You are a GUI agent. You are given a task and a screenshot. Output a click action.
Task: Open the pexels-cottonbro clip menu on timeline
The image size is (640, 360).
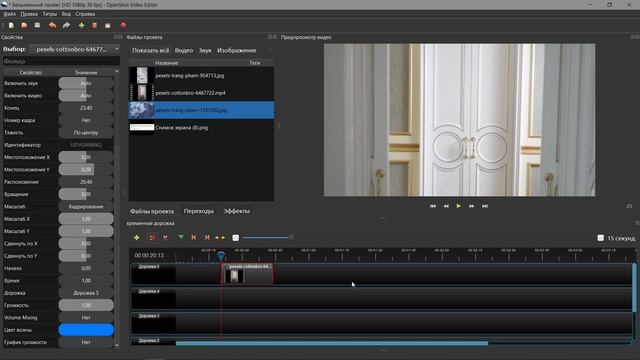pyautogui.click(x=226, y=267)
